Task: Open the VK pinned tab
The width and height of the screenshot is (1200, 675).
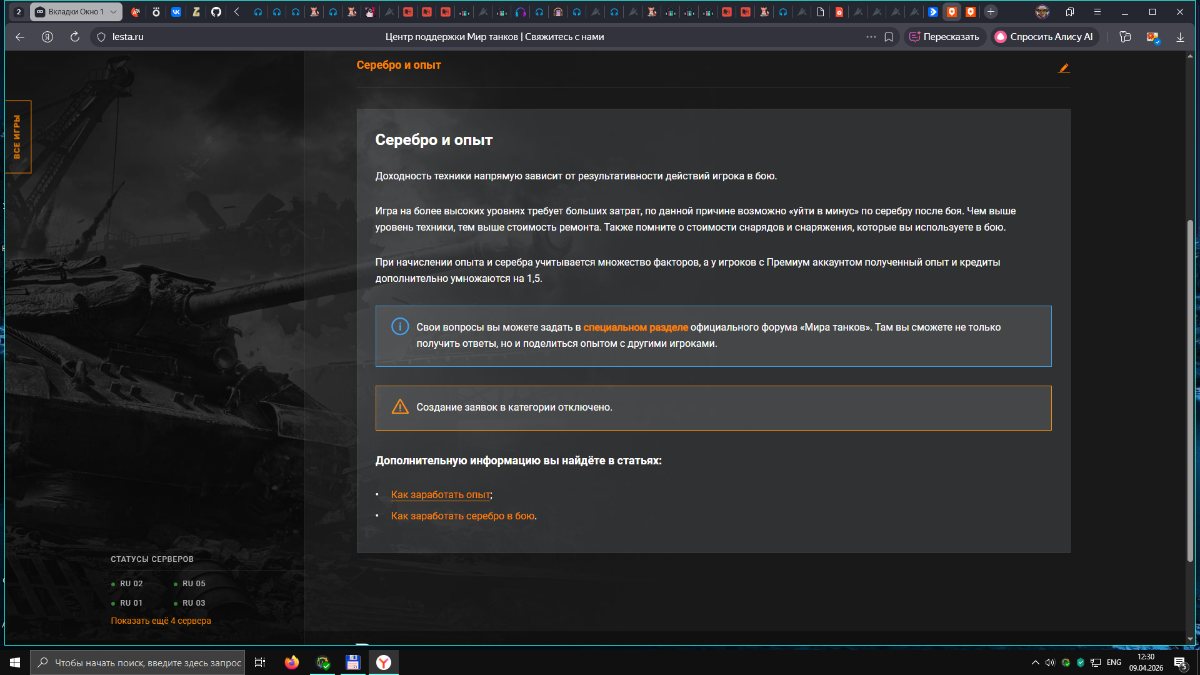Action: coord(176,12)
